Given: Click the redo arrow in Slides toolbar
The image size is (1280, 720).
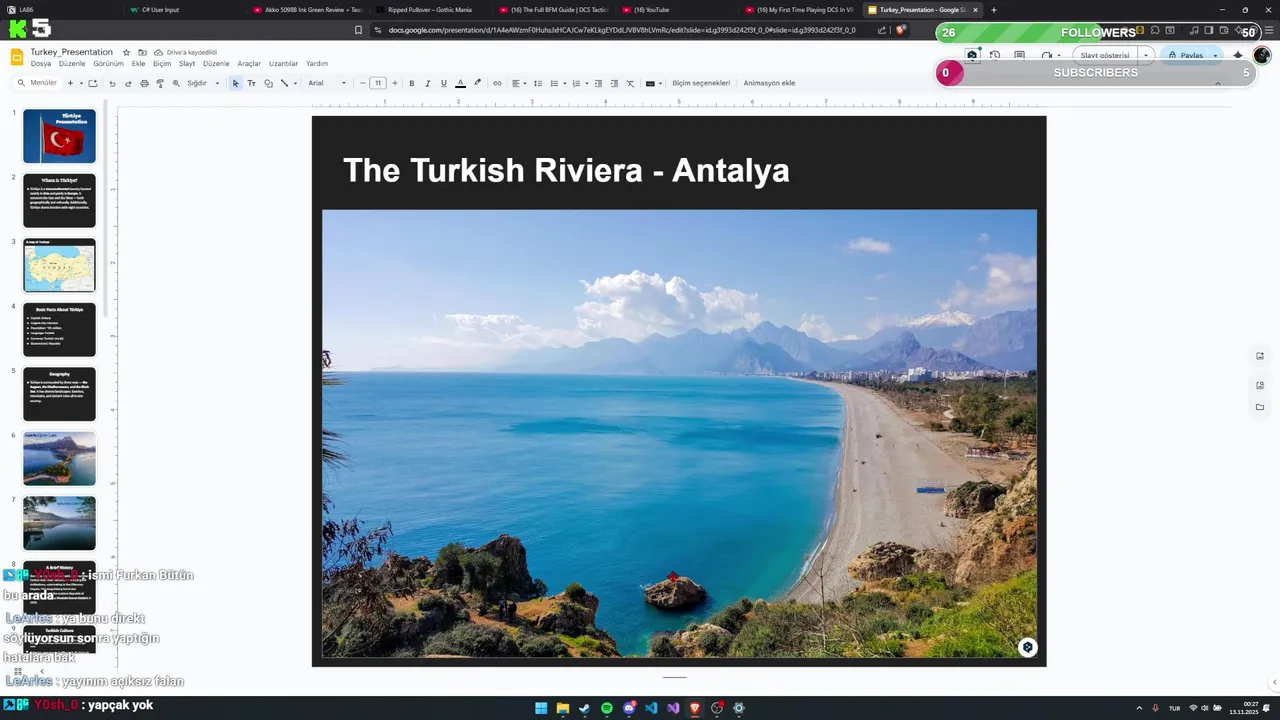Looking at the screenshot, I should click(x=128, y=83).
